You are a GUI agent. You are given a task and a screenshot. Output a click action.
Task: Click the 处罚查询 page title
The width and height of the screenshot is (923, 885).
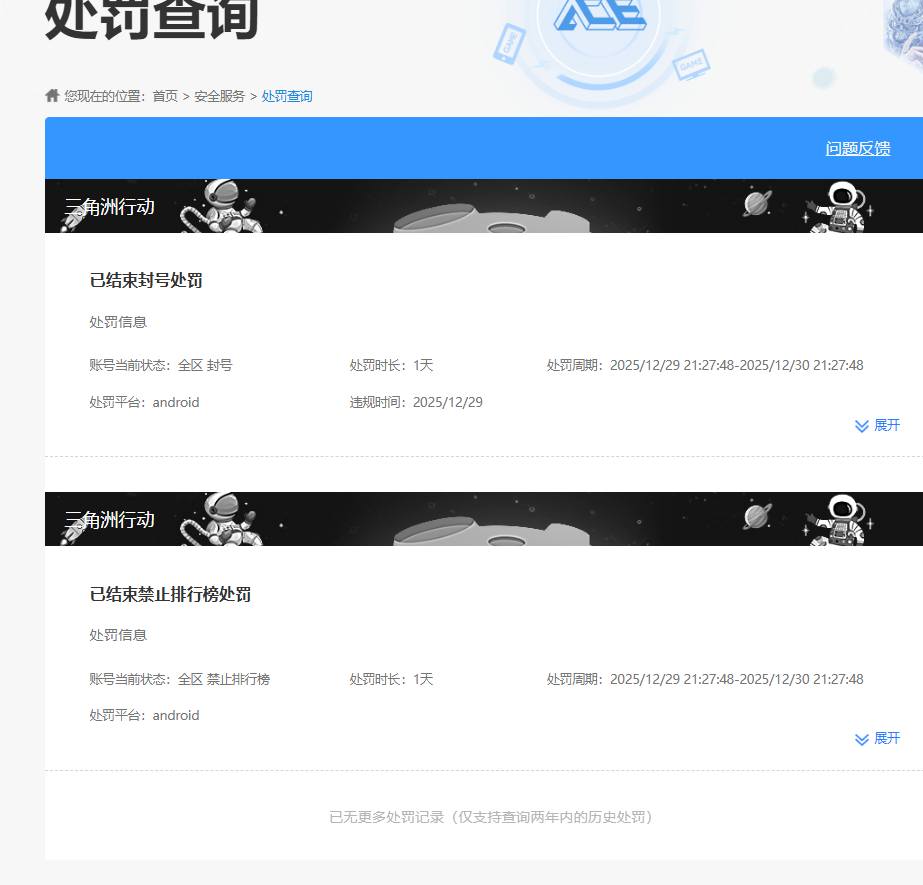click(x=151, y=18)
